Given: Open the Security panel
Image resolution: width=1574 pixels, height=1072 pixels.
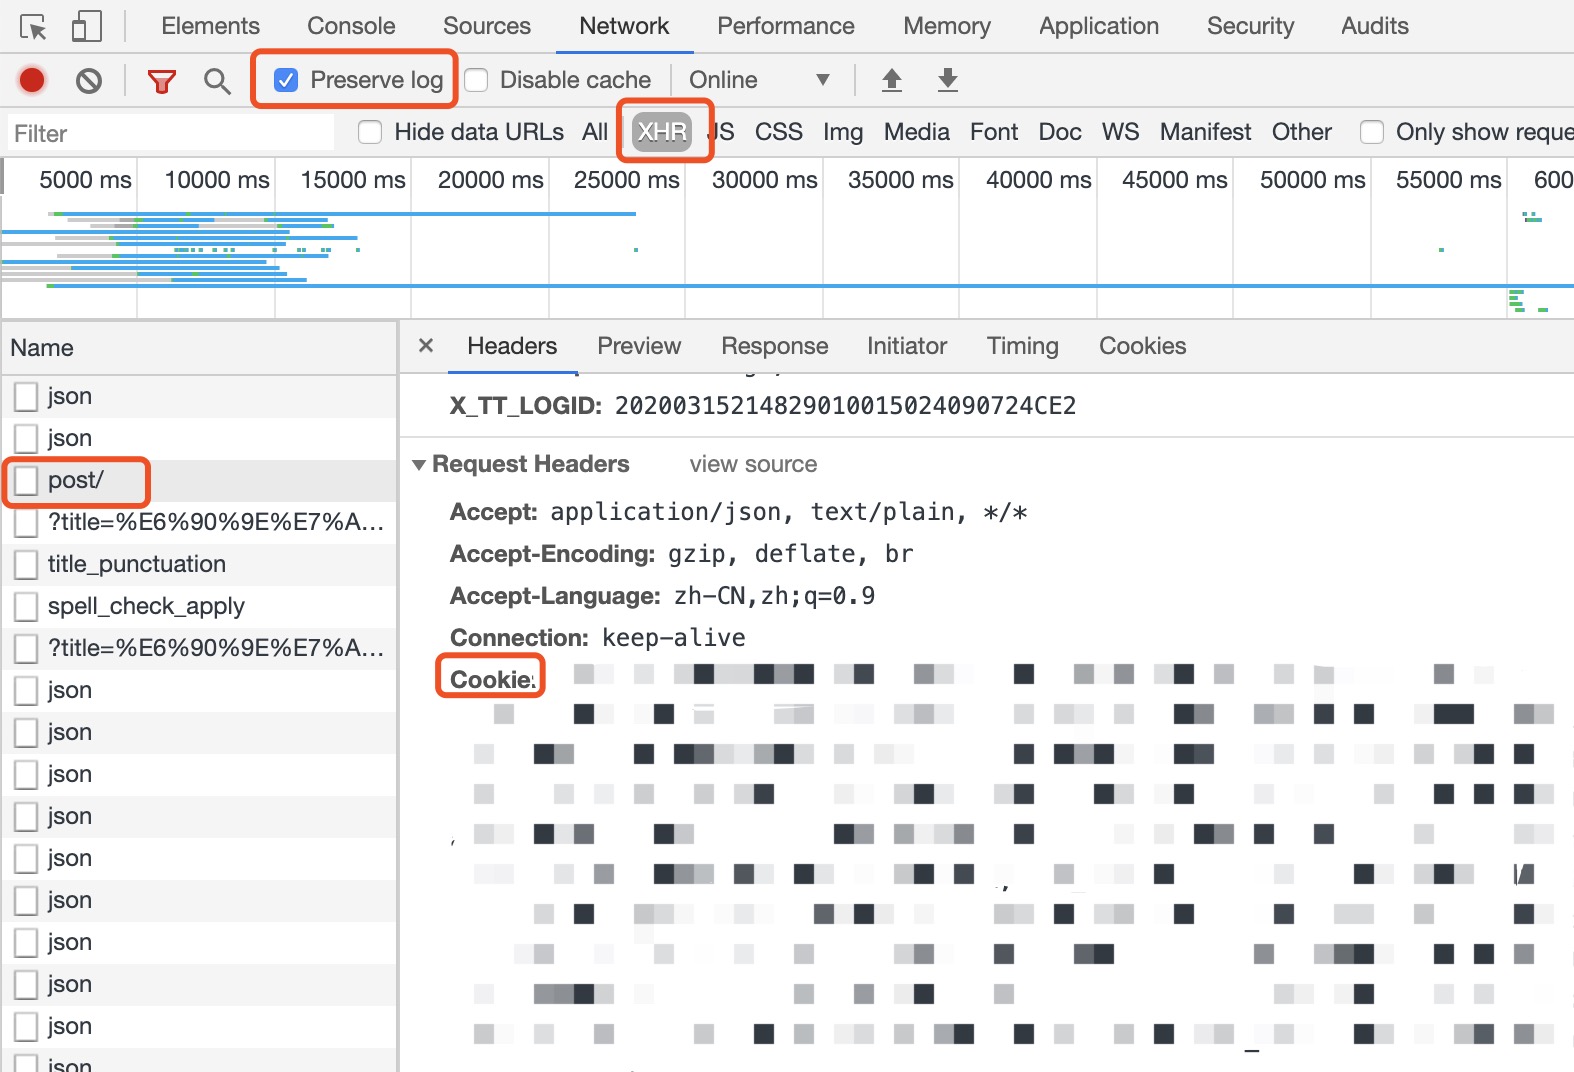Looking at the screenshot, I should point(1250,26).
